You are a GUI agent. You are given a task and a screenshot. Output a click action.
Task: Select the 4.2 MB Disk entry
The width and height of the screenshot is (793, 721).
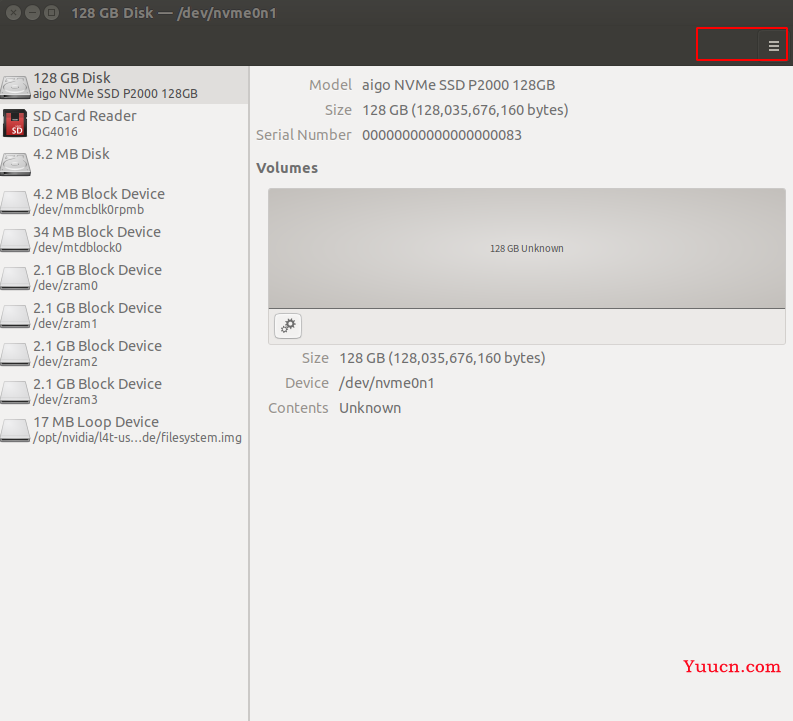pos(124,162)
